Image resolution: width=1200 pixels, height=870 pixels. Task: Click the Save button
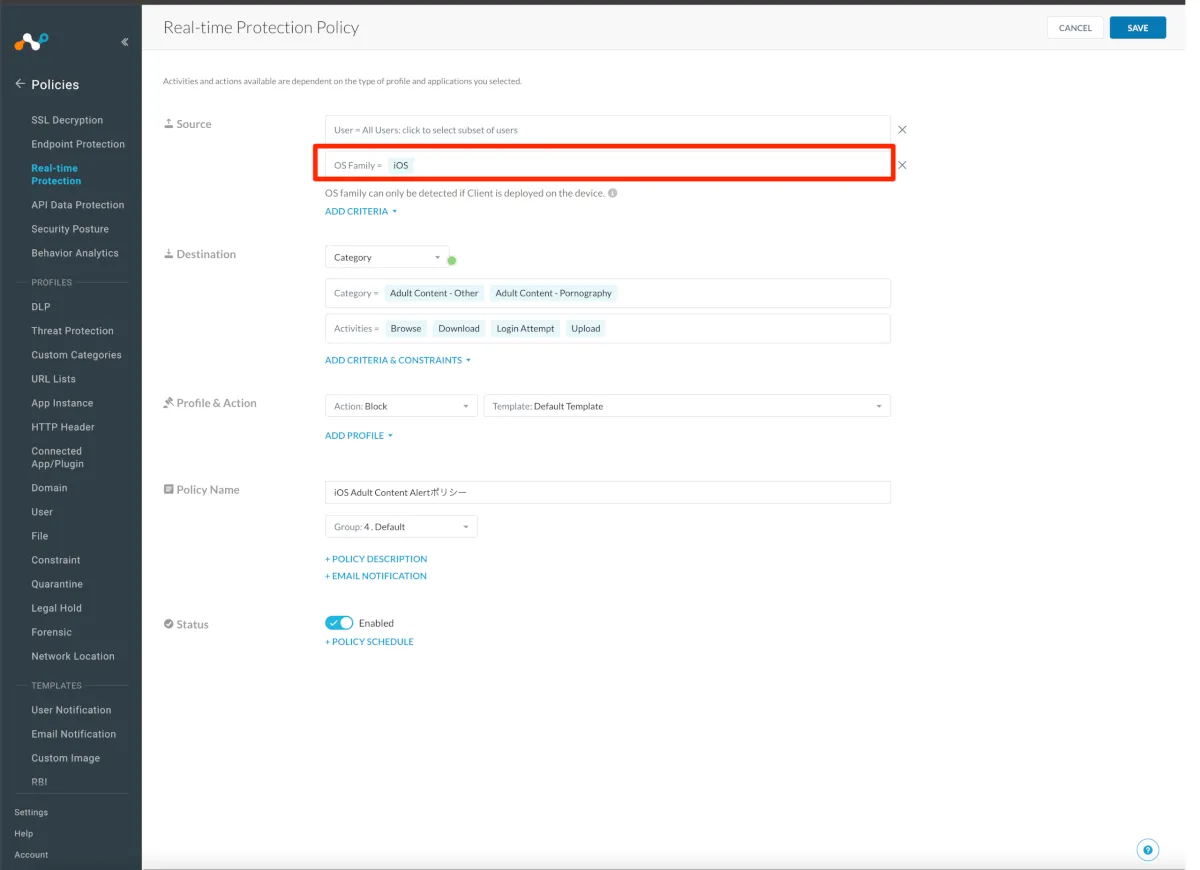tap(1137, 28)
